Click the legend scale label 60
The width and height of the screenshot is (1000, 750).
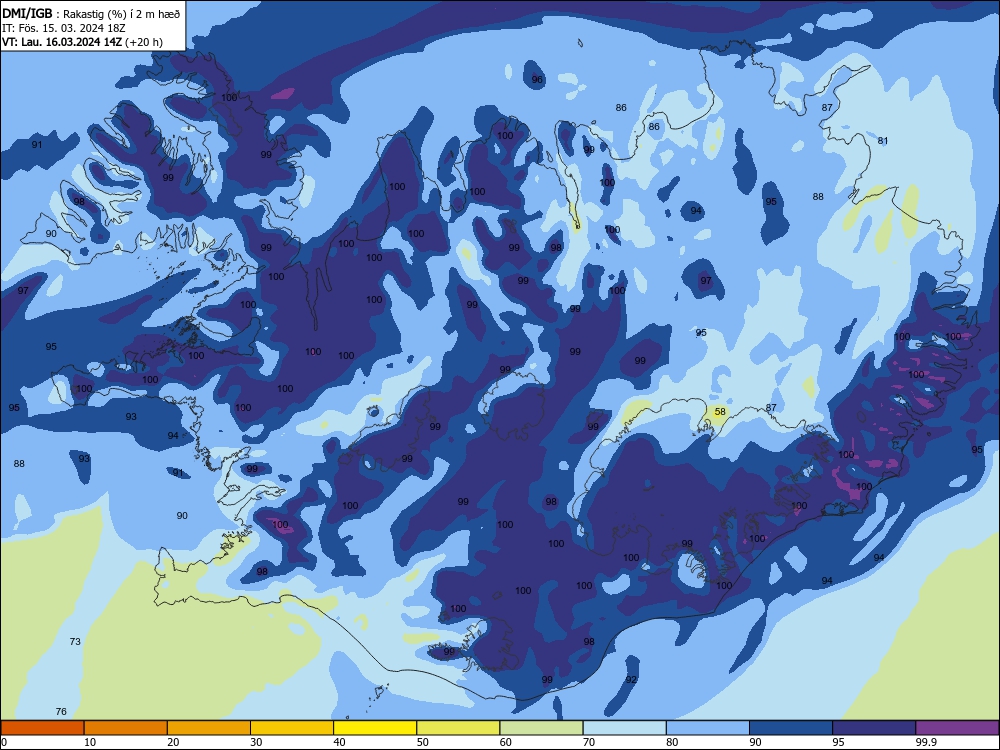pos(506,742)
